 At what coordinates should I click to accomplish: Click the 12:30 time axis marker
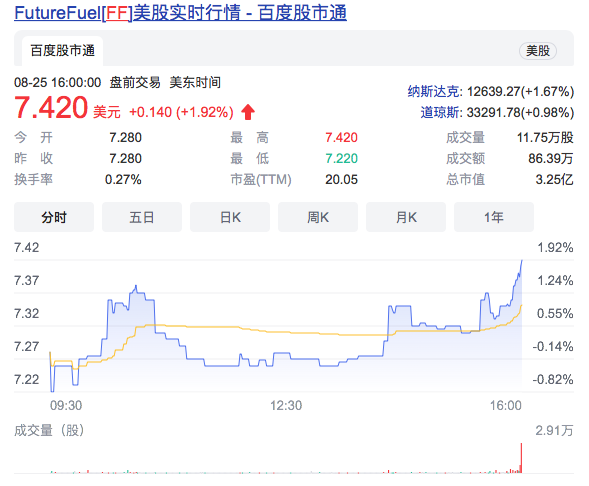286,406
